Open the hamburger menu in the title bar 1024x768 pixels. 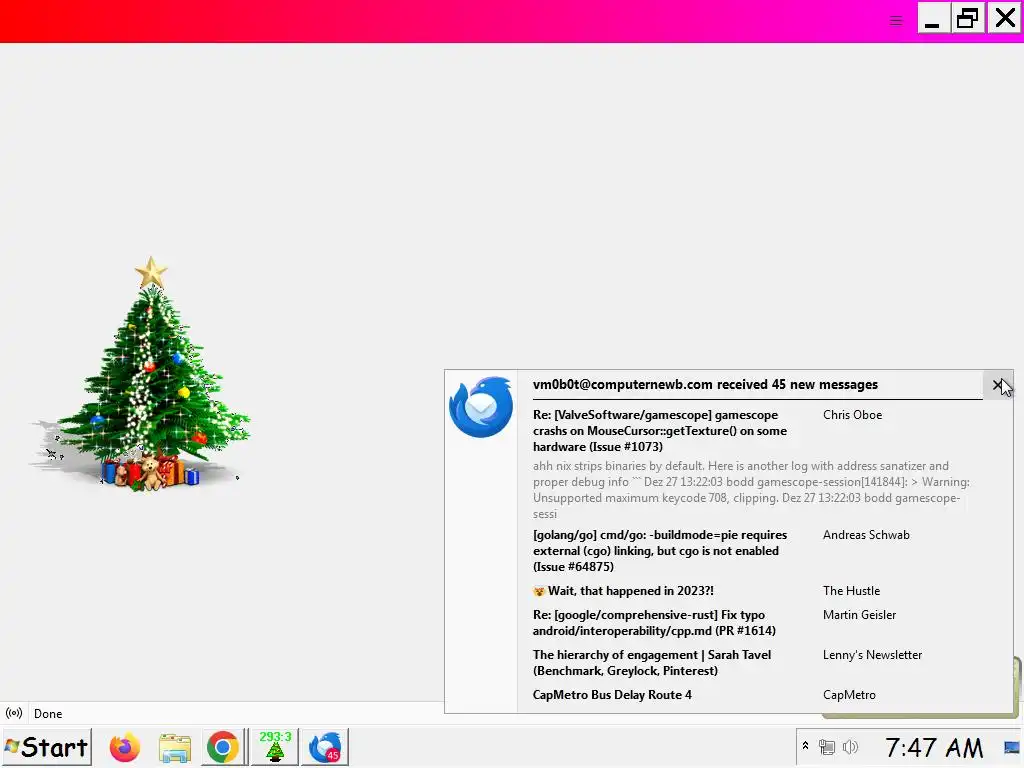click(896, 21)
